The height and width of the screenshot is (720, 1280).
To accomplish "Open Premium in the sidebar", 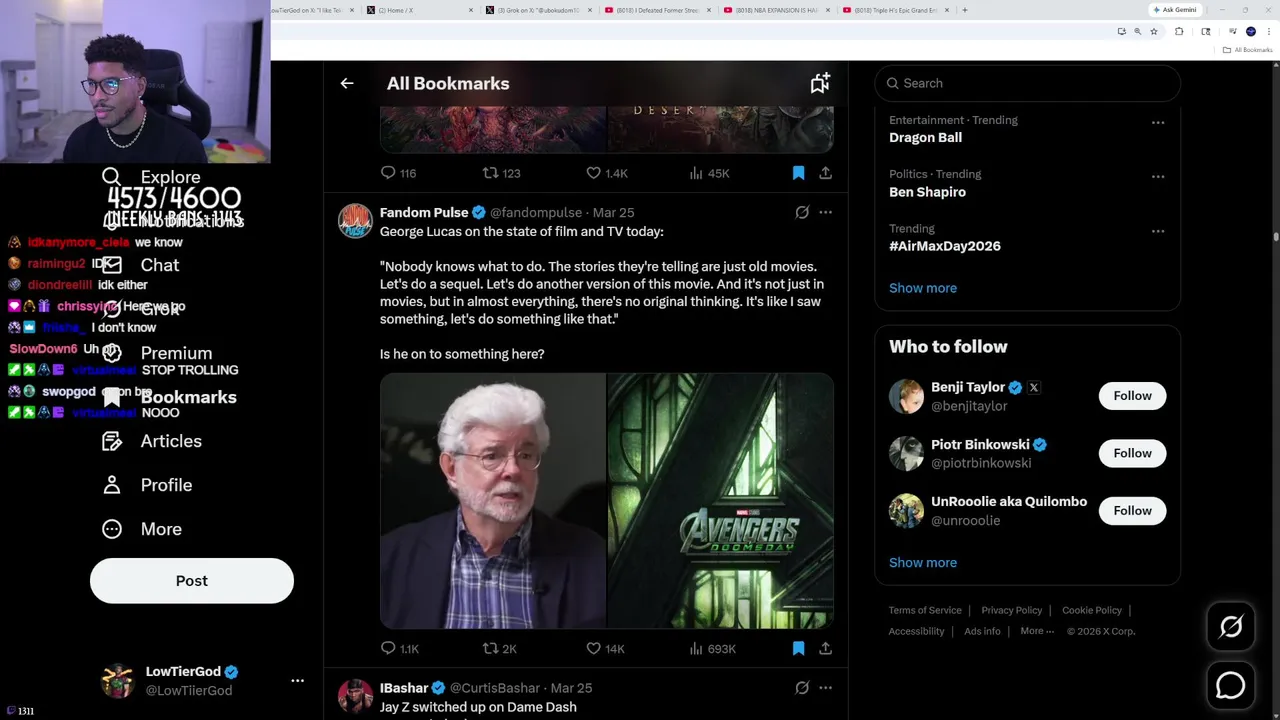I will click(157, 353).
